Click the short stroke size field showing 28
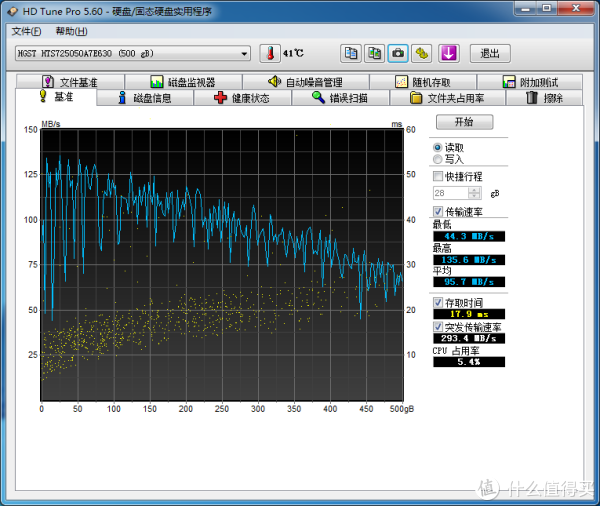This screenshot has width=600, height=506. [450, 193]
